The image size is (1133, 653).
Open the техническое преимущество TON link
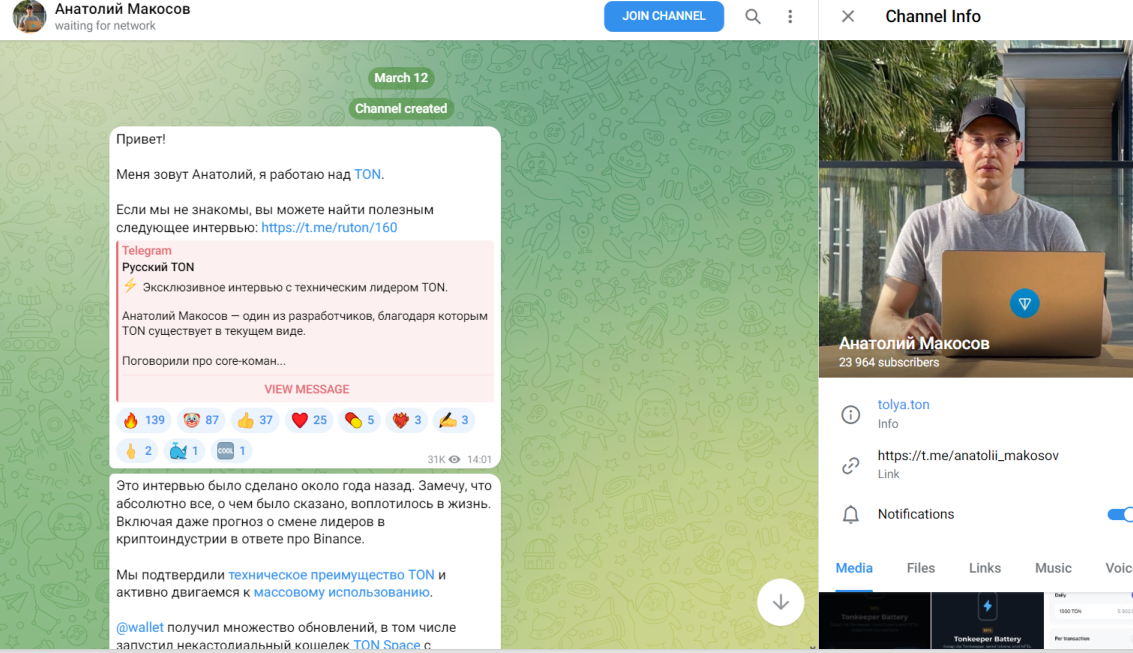point(331,575)
